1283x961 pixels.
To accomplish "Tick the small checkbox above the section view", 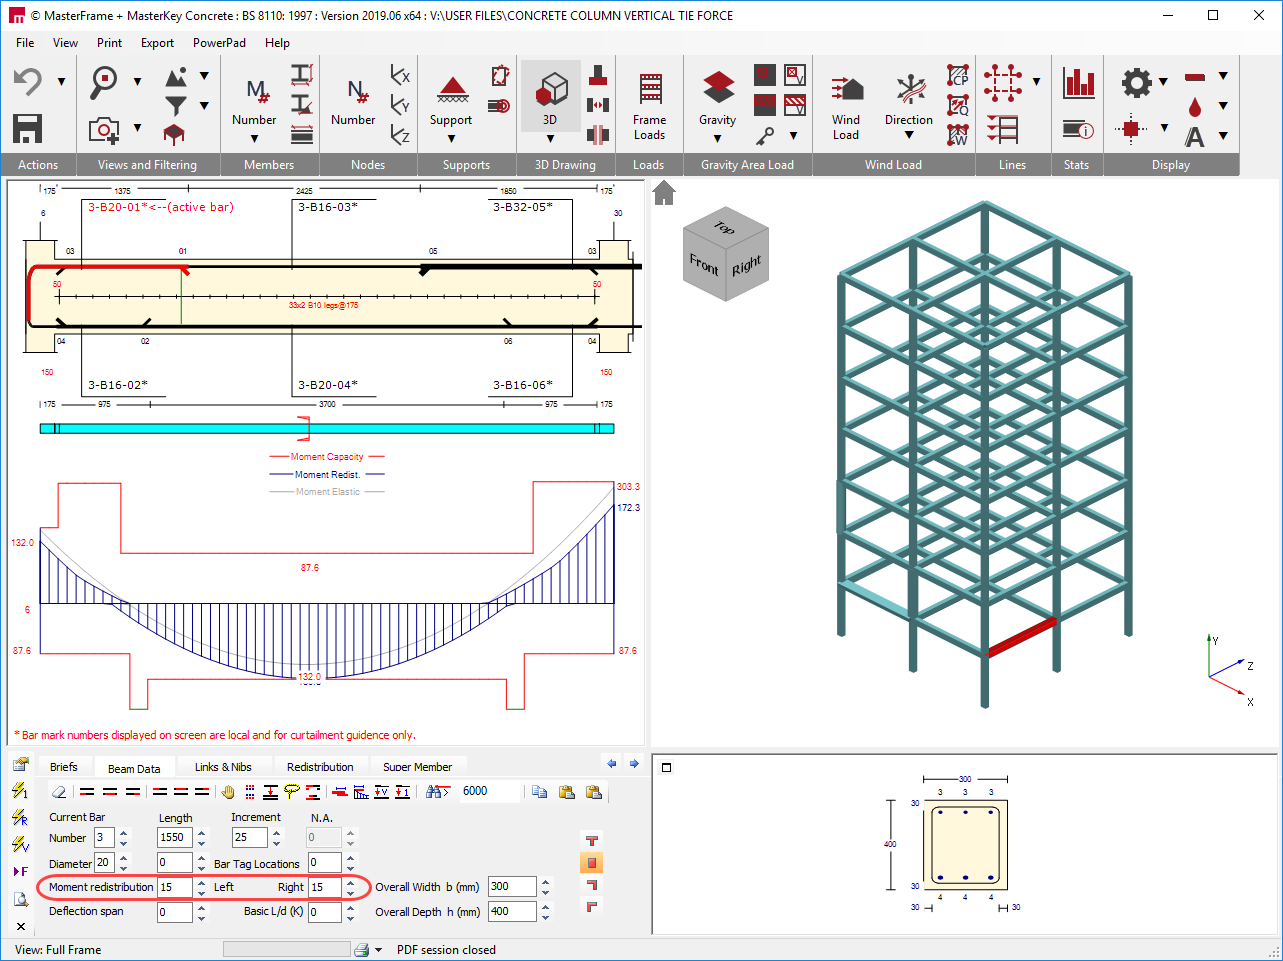I will click(667, 768).
